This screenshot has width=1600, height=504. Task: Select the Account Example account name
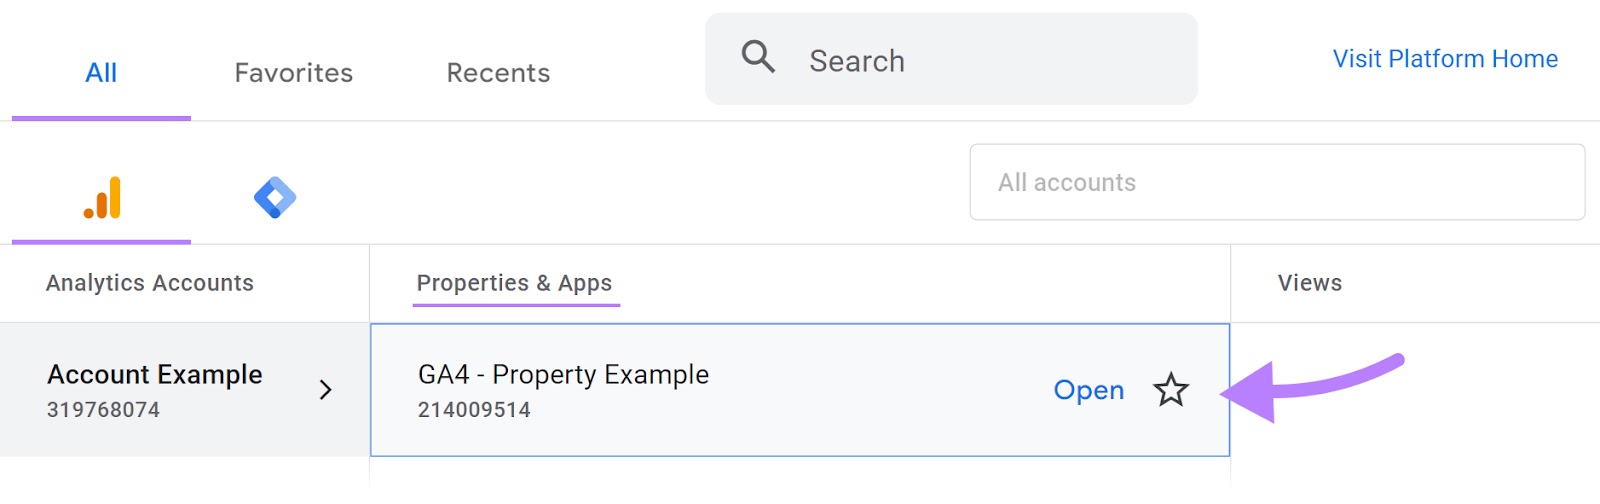(155, 374)
